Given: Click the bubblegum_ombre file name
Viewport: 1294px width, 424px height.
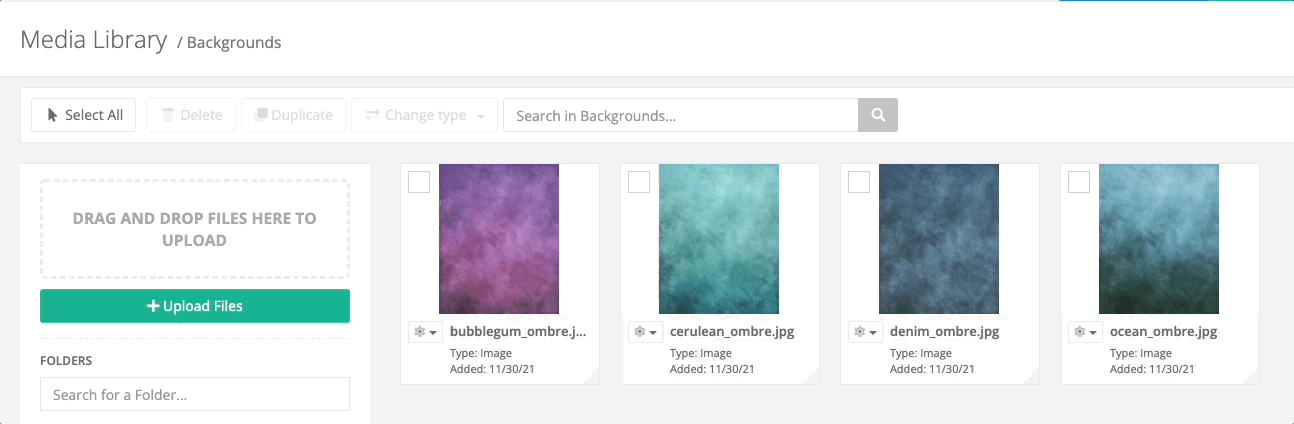Looking at the screenshot, I should (x=518, y=332).
